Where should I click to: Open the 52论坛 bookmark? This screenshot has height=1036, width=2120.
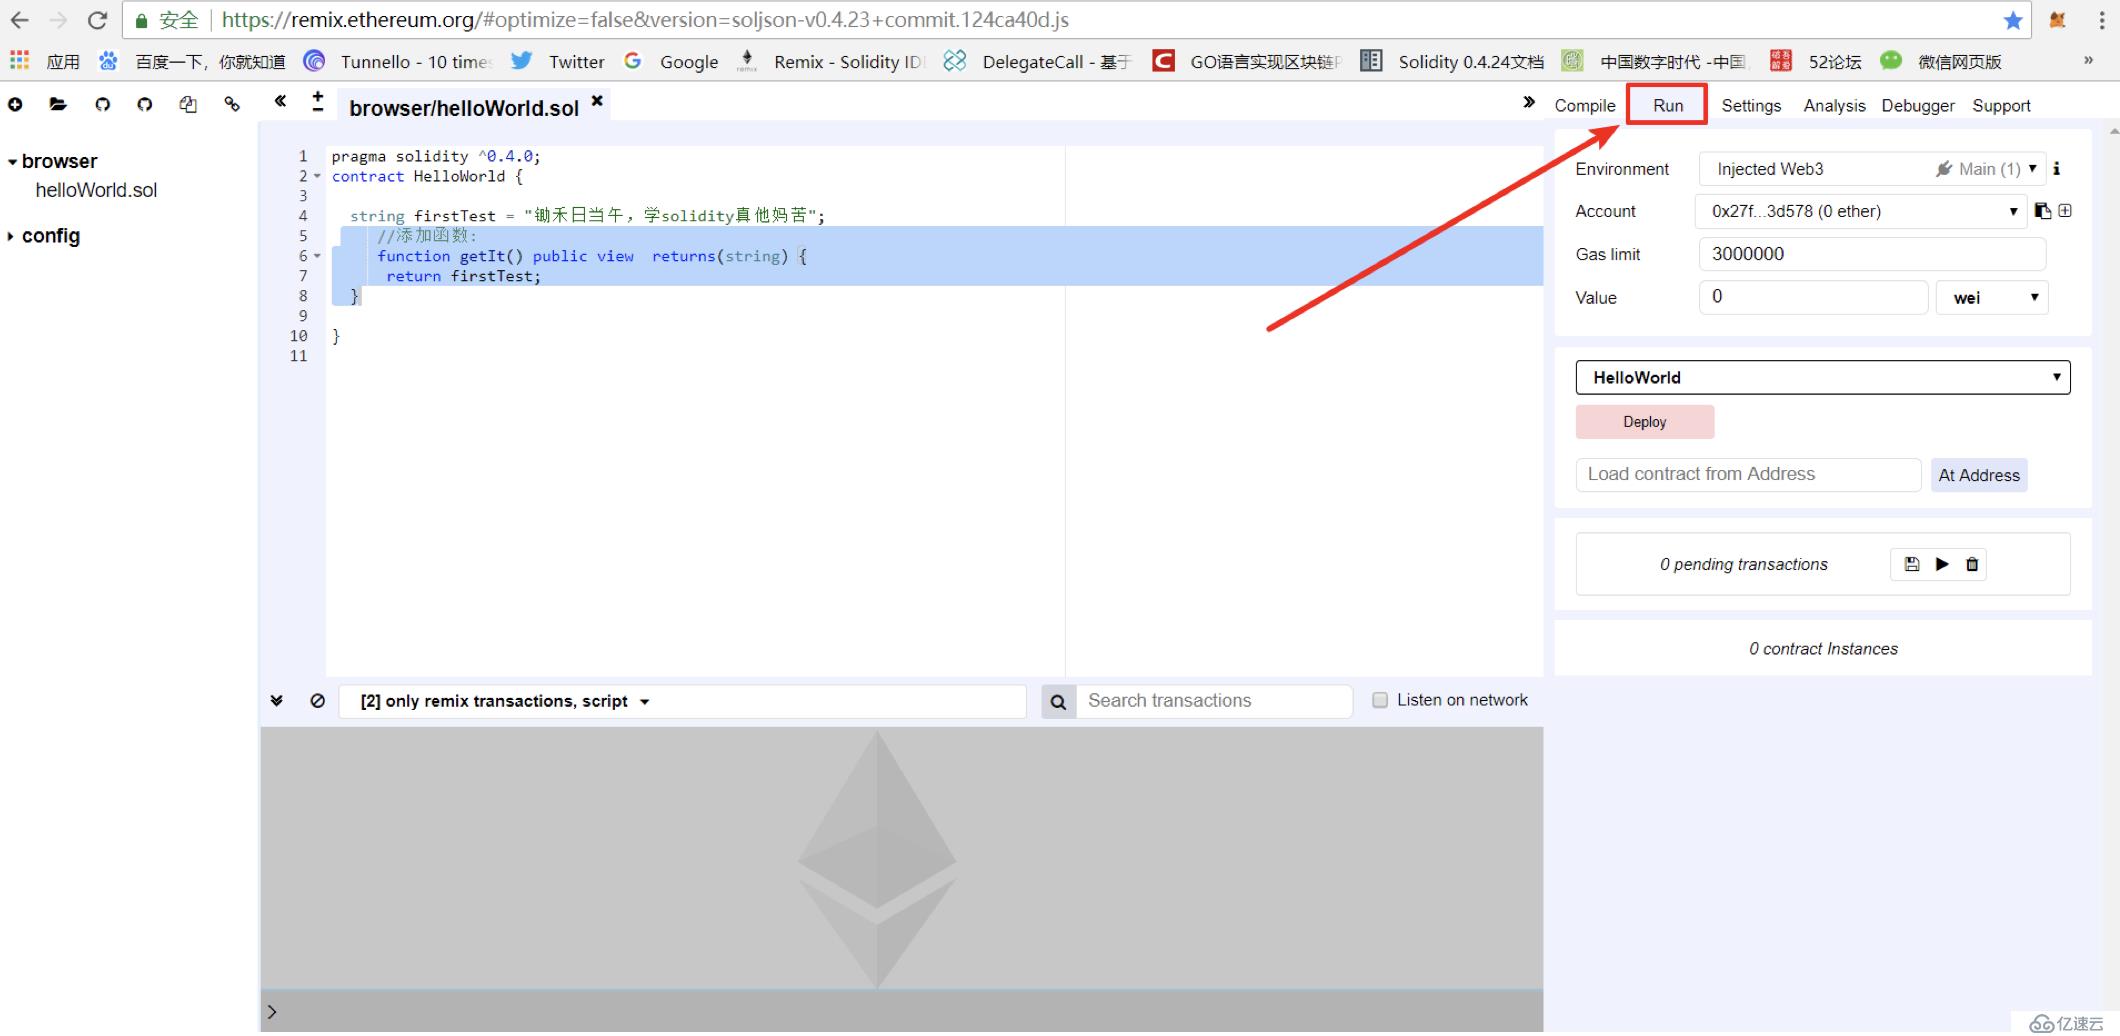[1815, 61]
